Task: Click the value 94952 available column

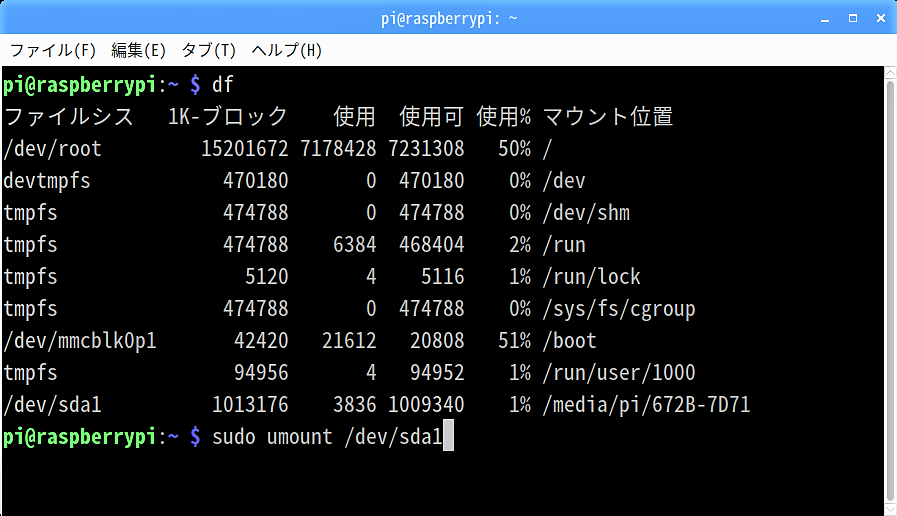Action: pos(437,373)
